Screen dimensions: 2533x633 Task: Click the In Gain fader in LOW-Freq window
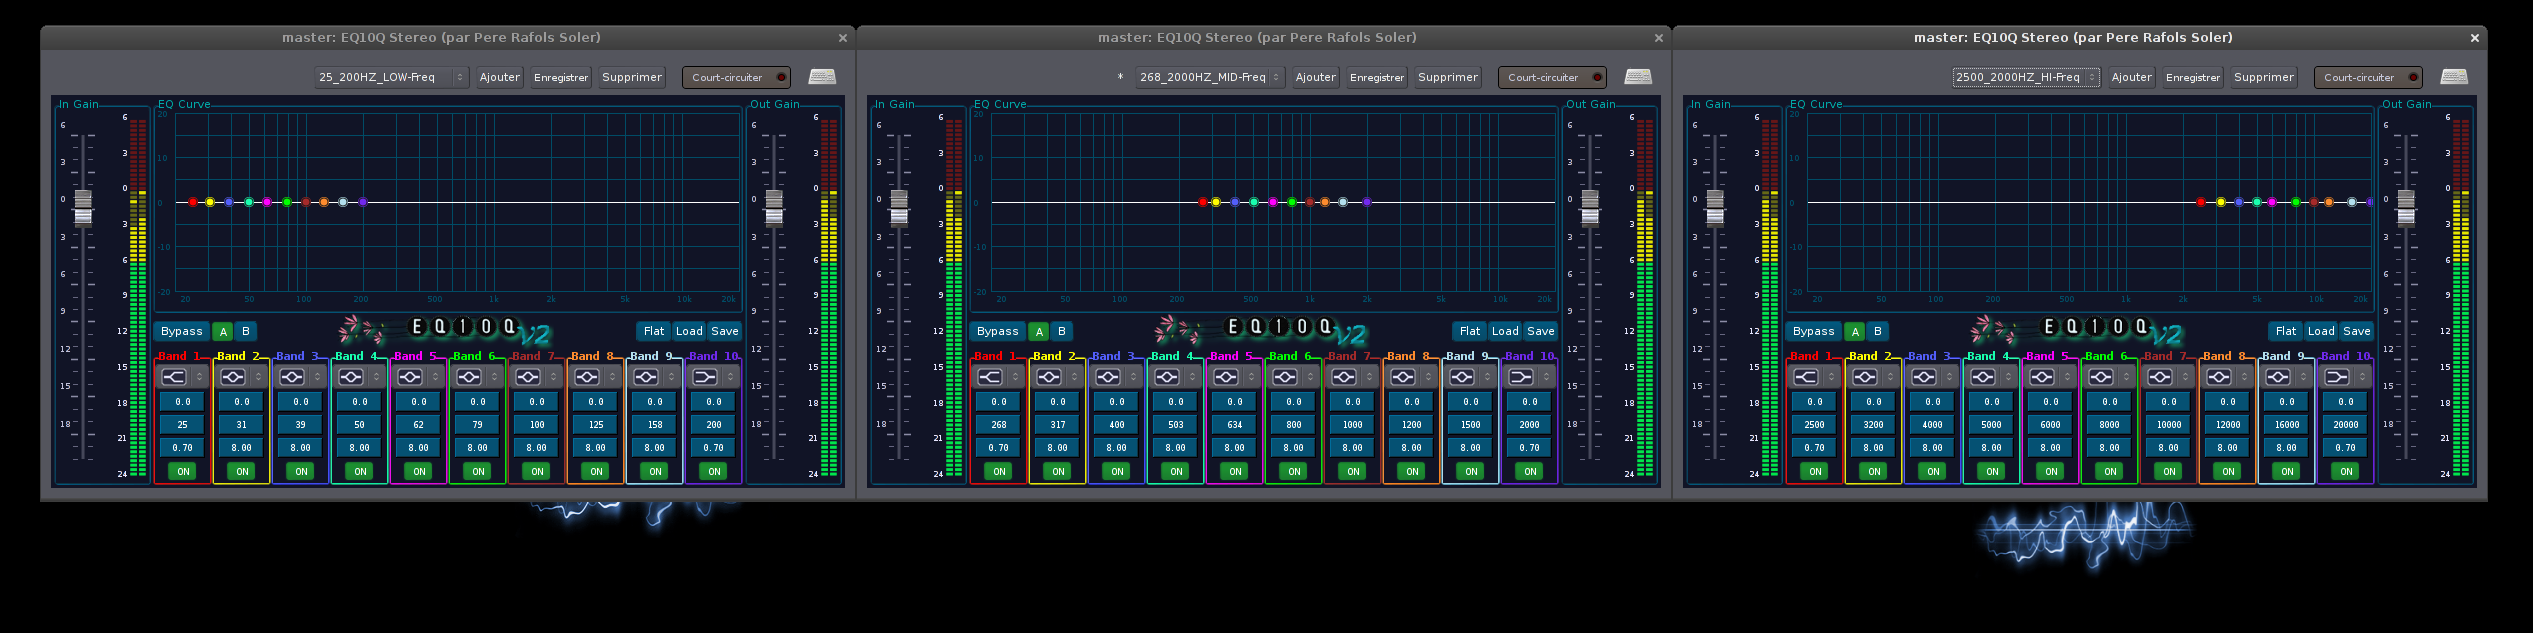(83, 208)
